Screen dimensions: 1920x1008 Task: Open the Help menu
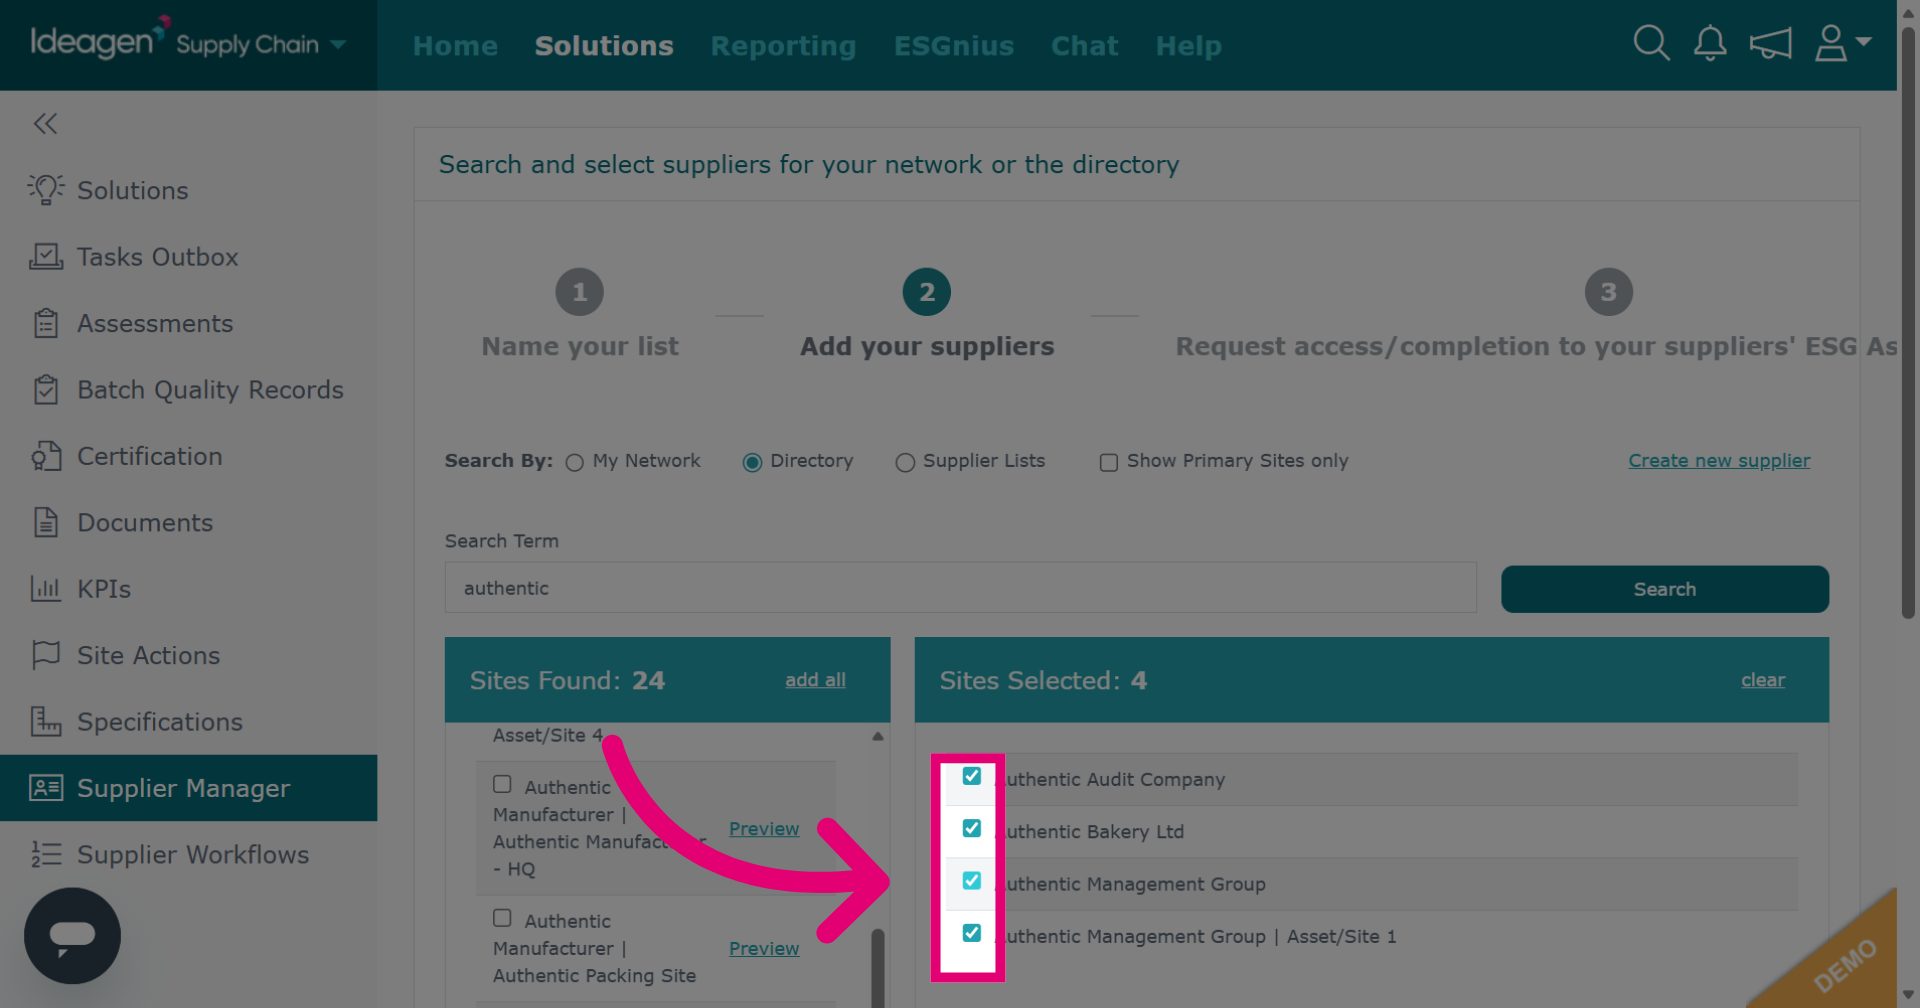[x=1188, y=46]
